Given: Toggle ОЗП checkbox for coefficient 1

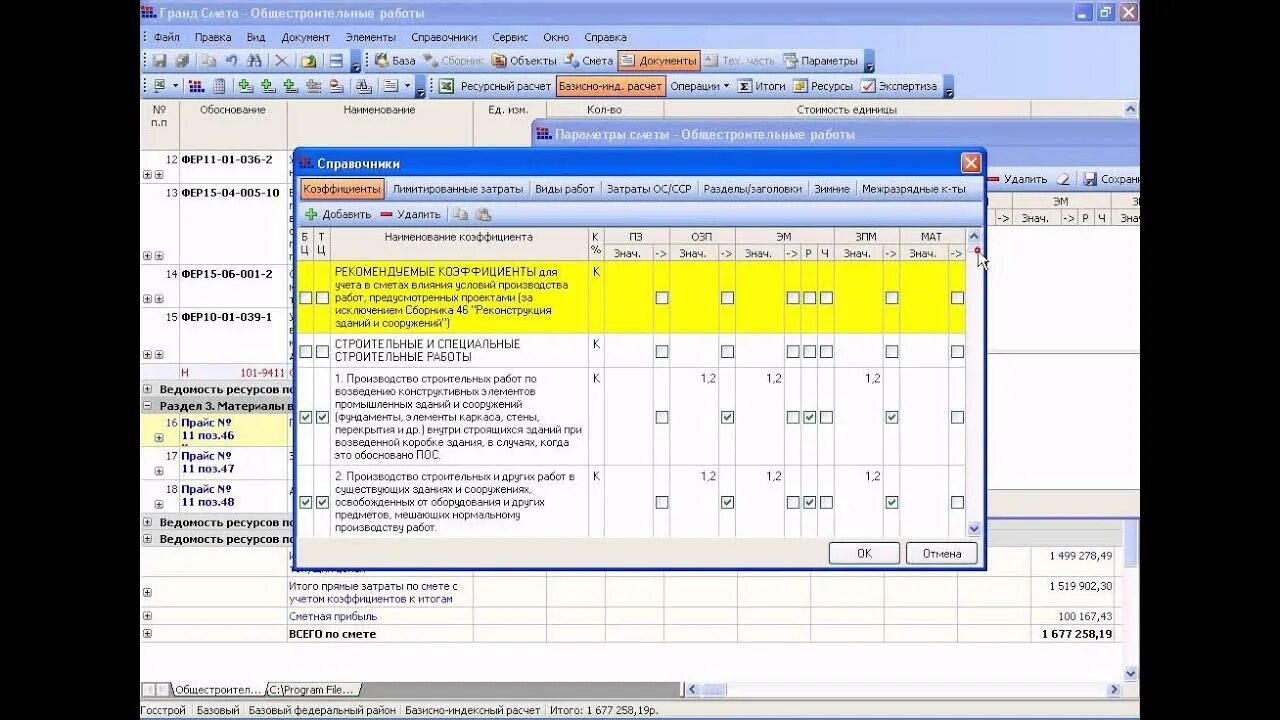Looking at the screenshot, I should [727, 417].
